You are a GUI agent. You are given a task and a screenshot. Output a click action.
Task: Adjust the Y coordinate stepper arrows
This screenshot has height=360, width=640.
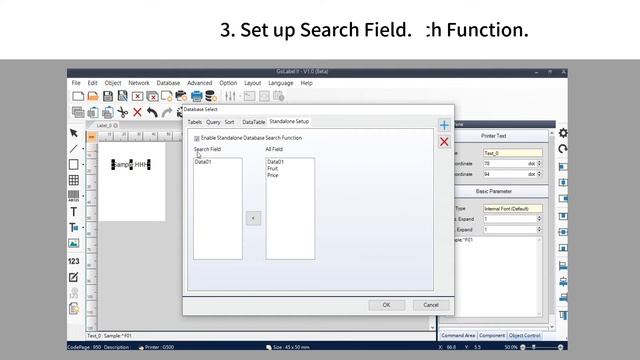tap(539, 174)
